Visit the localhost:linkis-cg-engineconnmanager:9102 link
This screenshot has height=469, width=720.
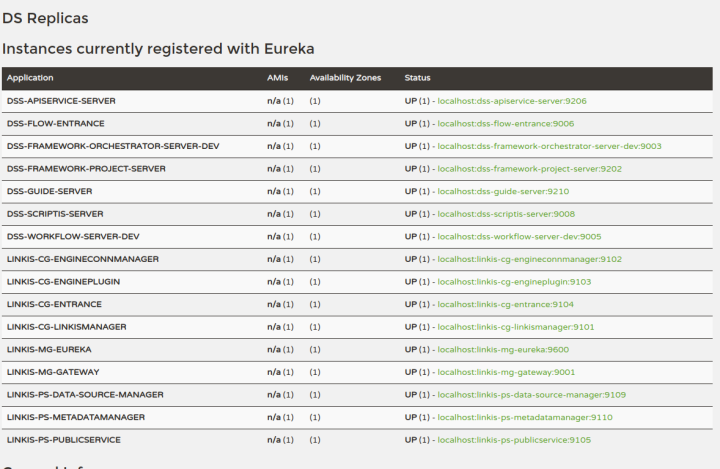pos(529,259)
